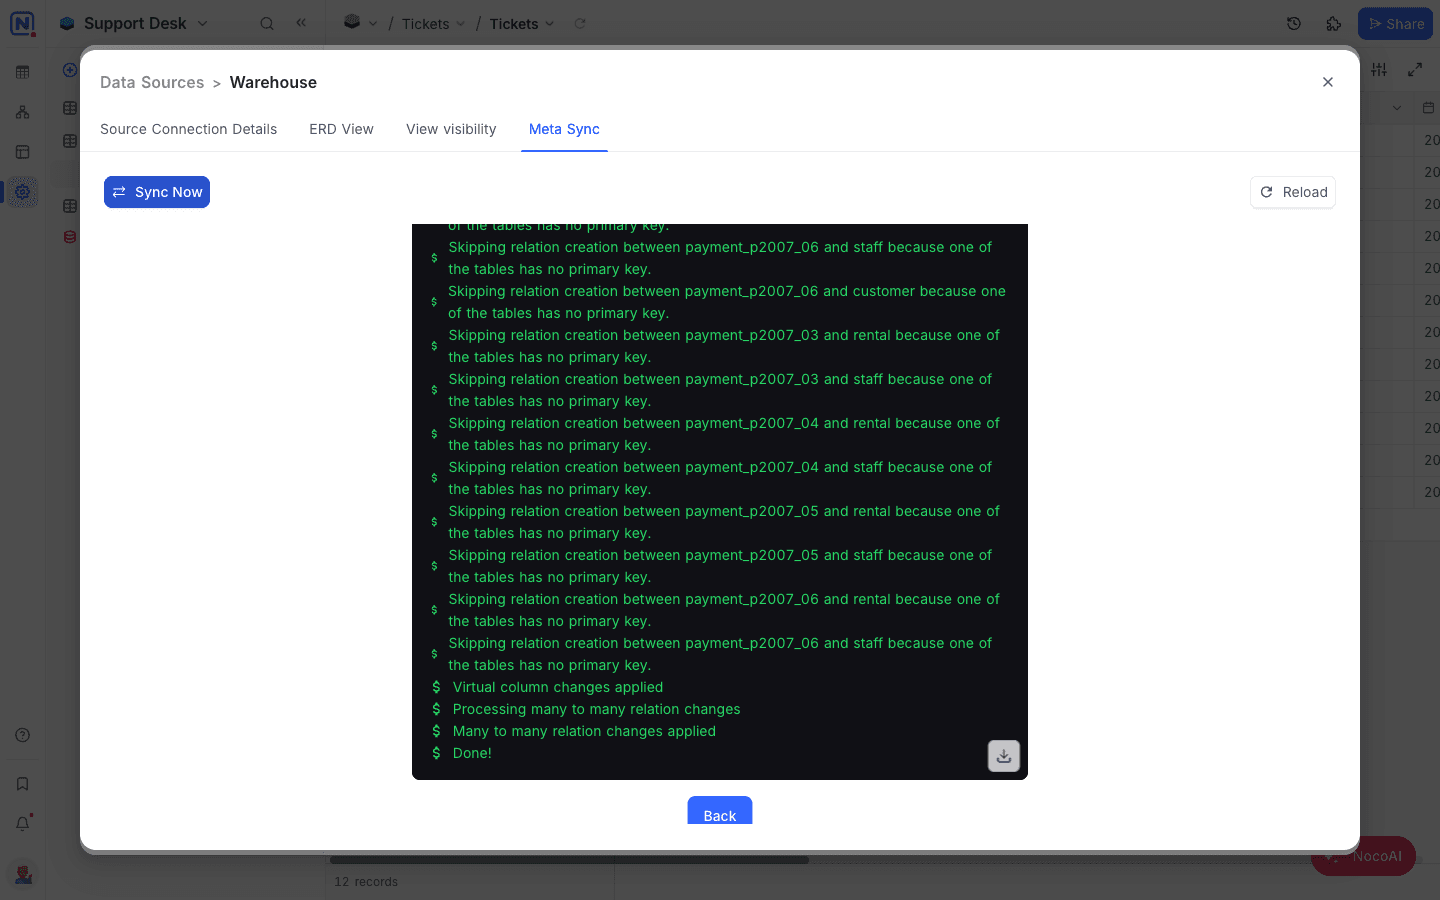Open the user avatar menu
This screenshot has height=900, width=1440.
click(x=23, y=874)
